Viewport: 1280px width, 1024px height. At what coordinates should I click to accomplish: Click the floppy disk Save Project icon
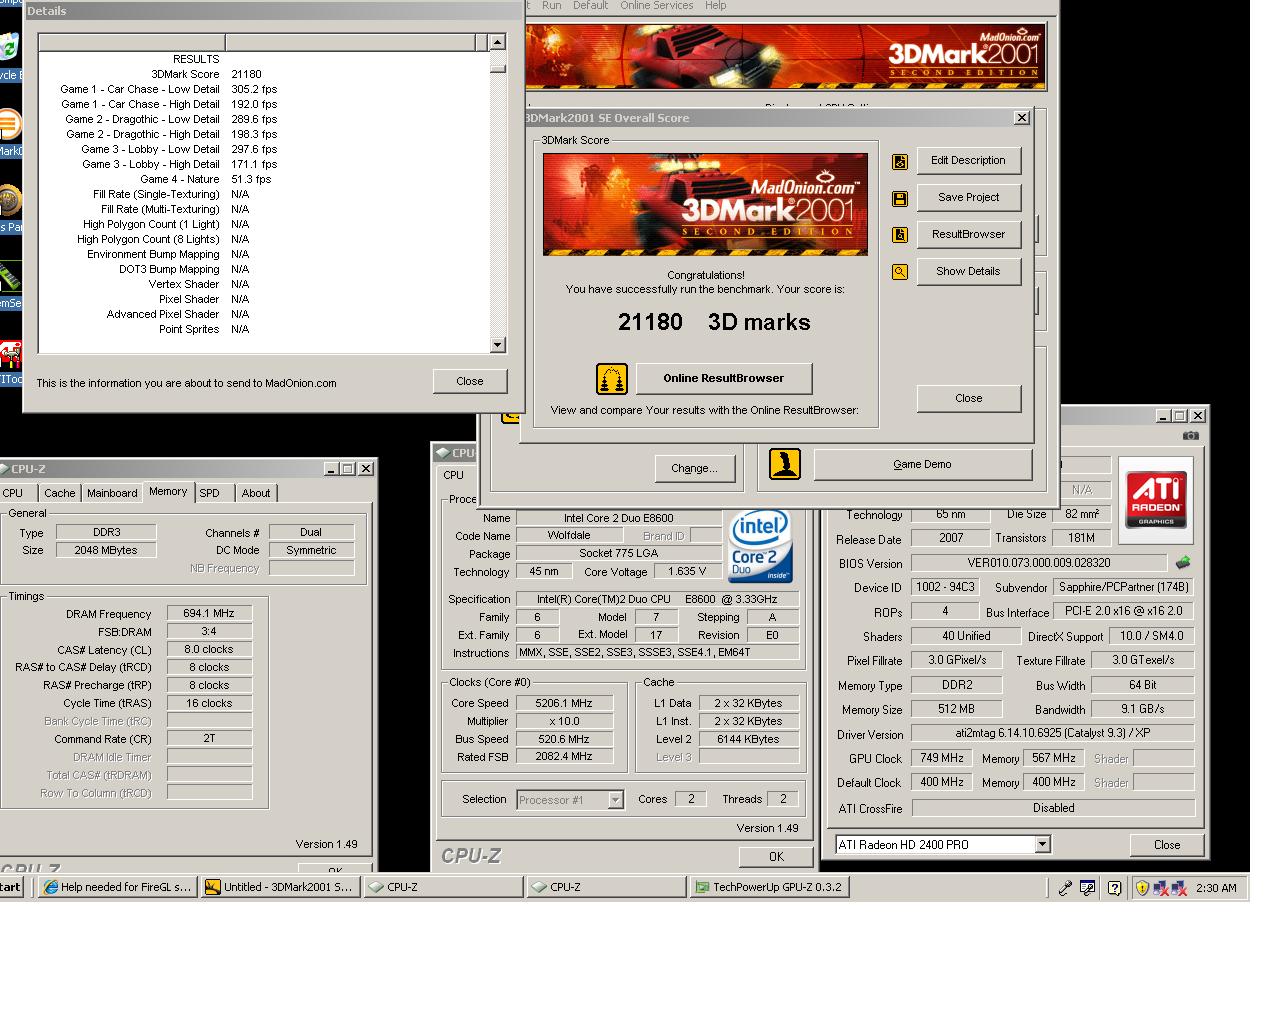point(900,198)
